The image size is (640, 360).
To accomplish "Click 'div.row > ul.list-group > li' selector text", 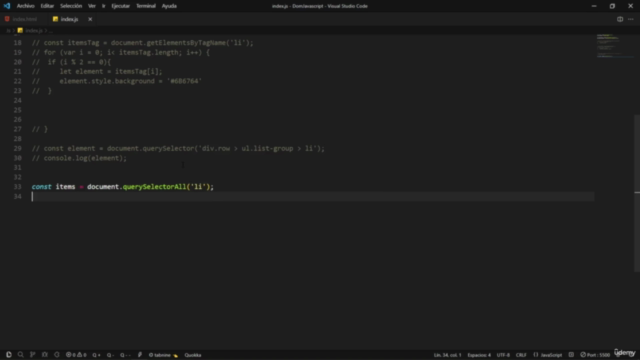I will click(257, 149).
